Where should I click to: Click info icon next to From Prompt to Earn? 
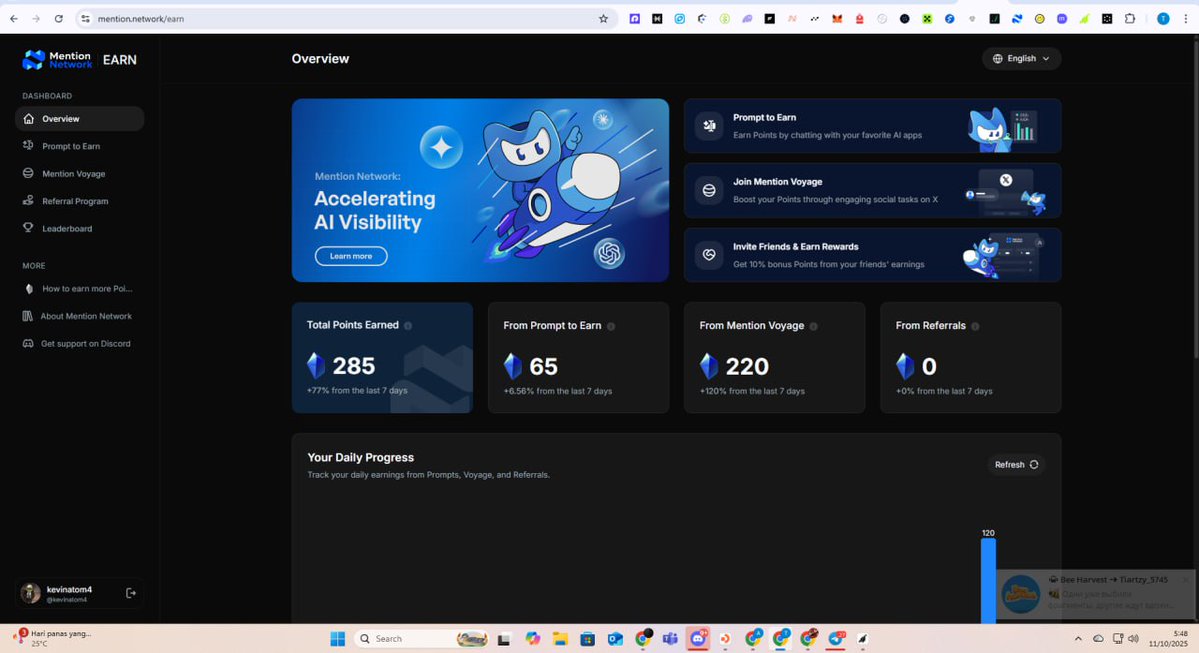point(611,326)
